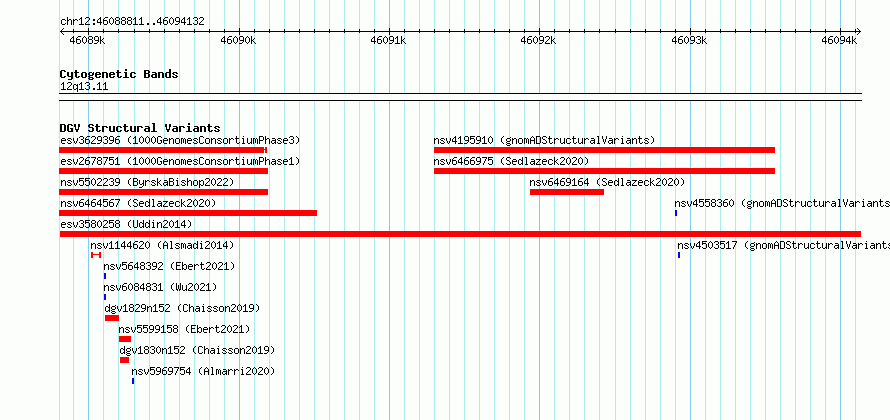Open nsv5648392 (Ebert2021) label
The width and height of the screenshot is (890, 420).
pos(169,266)
